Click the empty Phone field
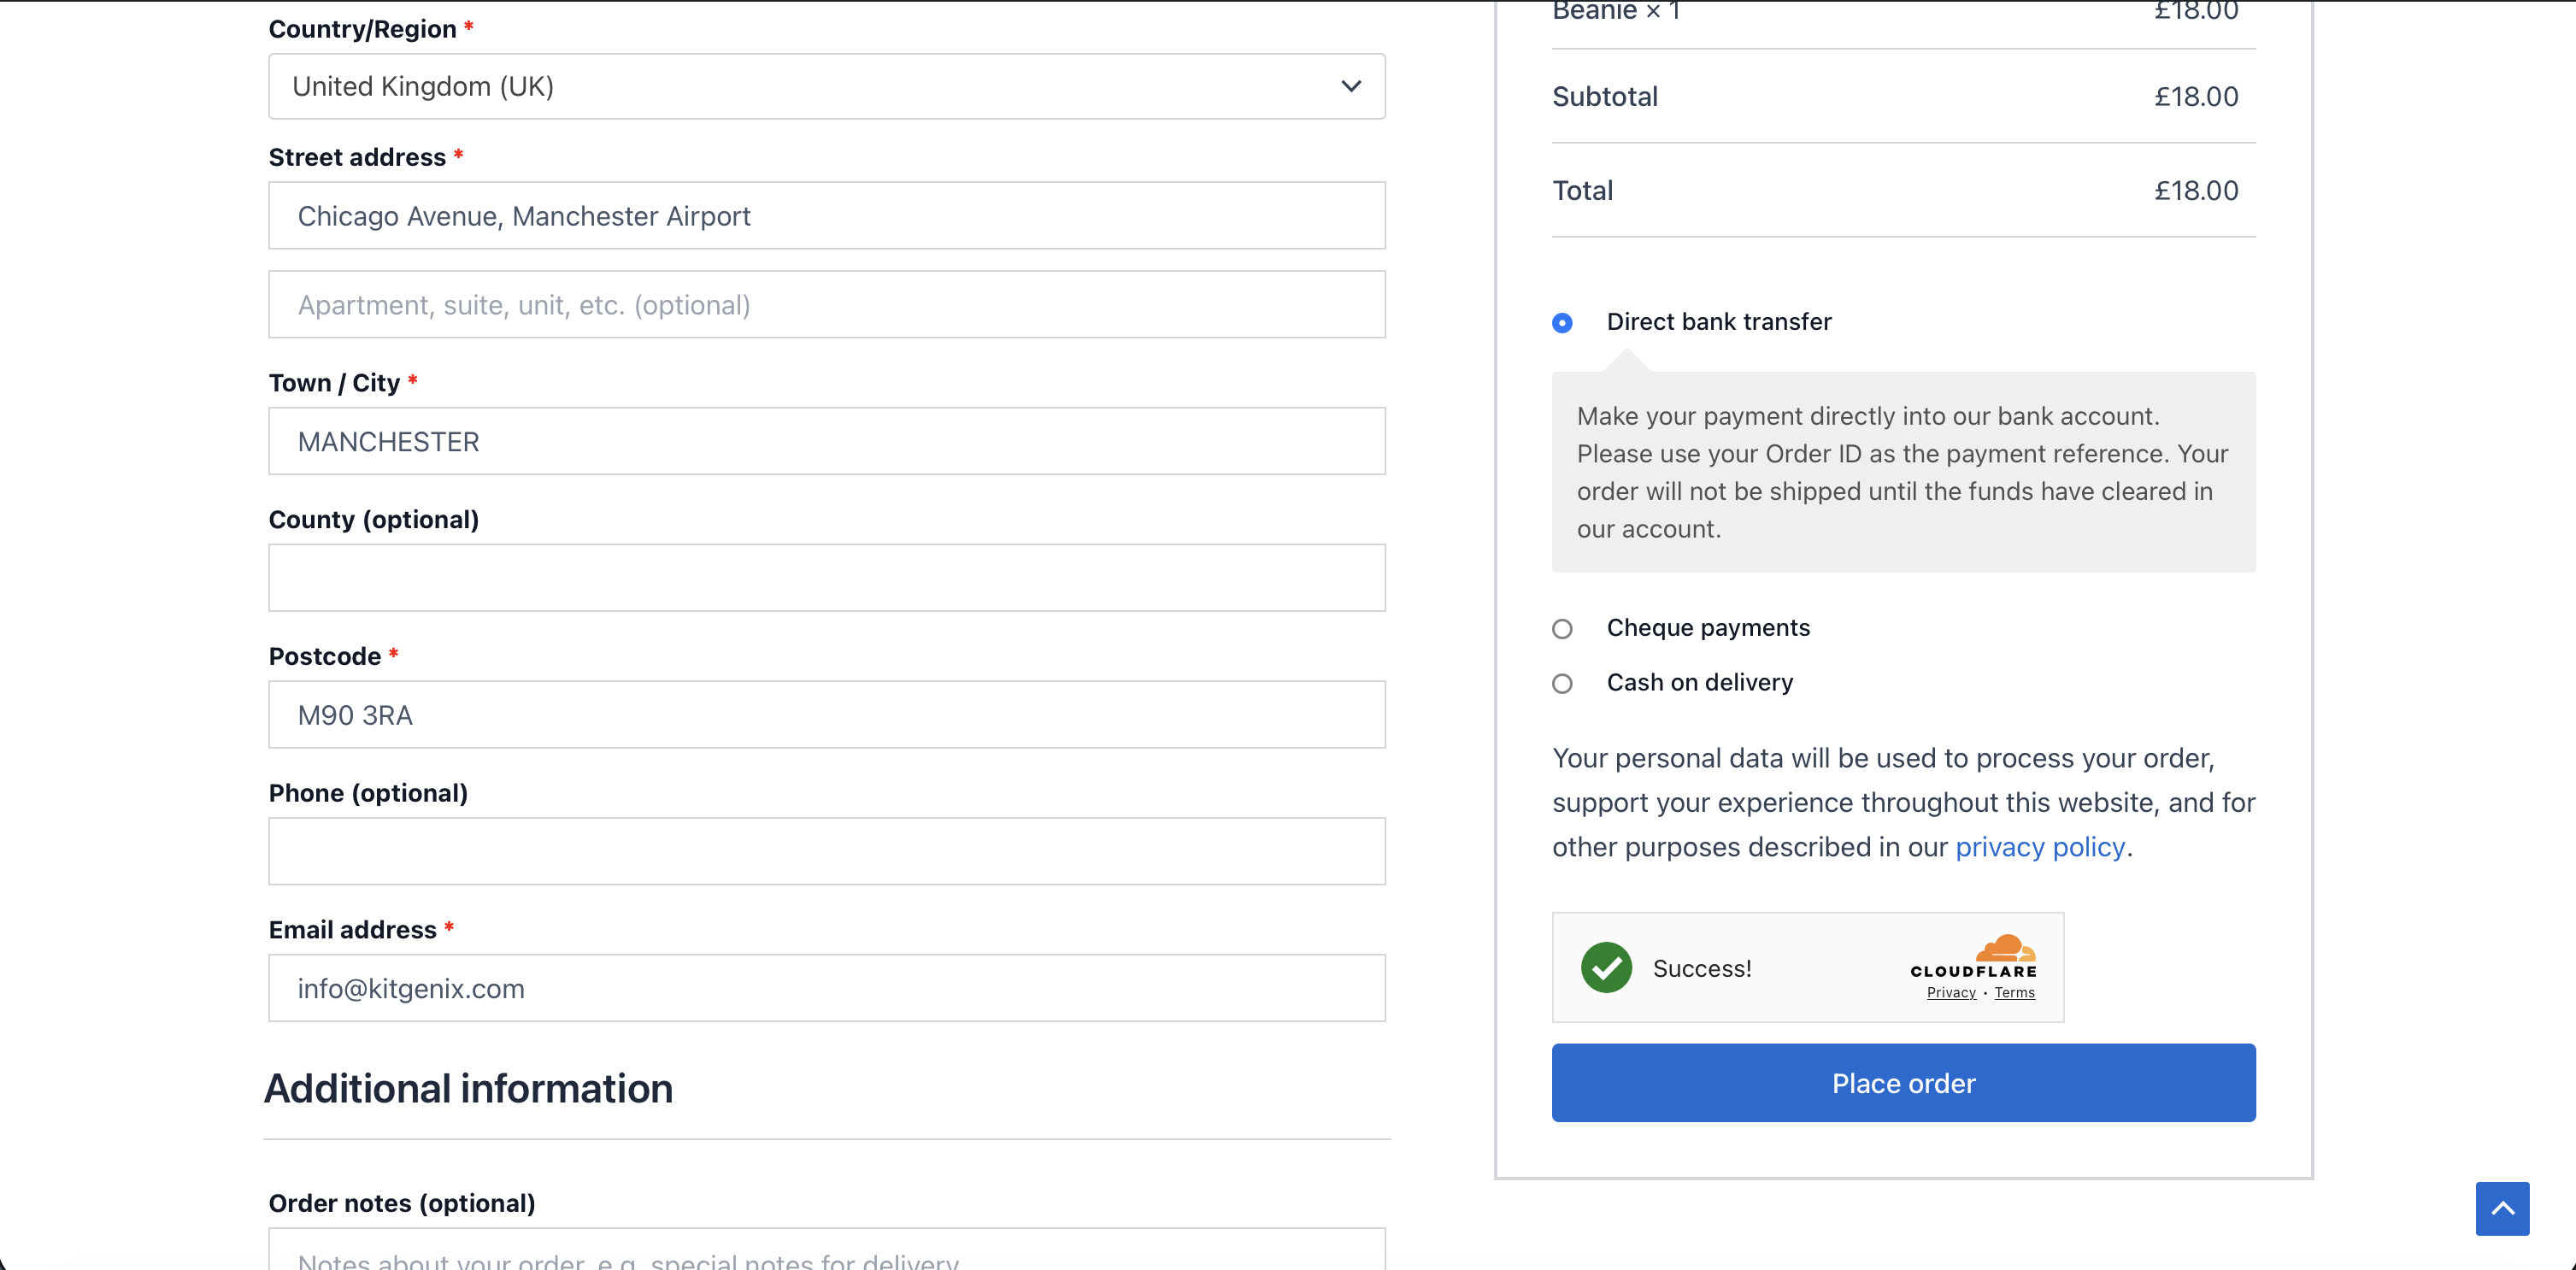This screenshot has height=1270, width=2576. pos(826,851)
